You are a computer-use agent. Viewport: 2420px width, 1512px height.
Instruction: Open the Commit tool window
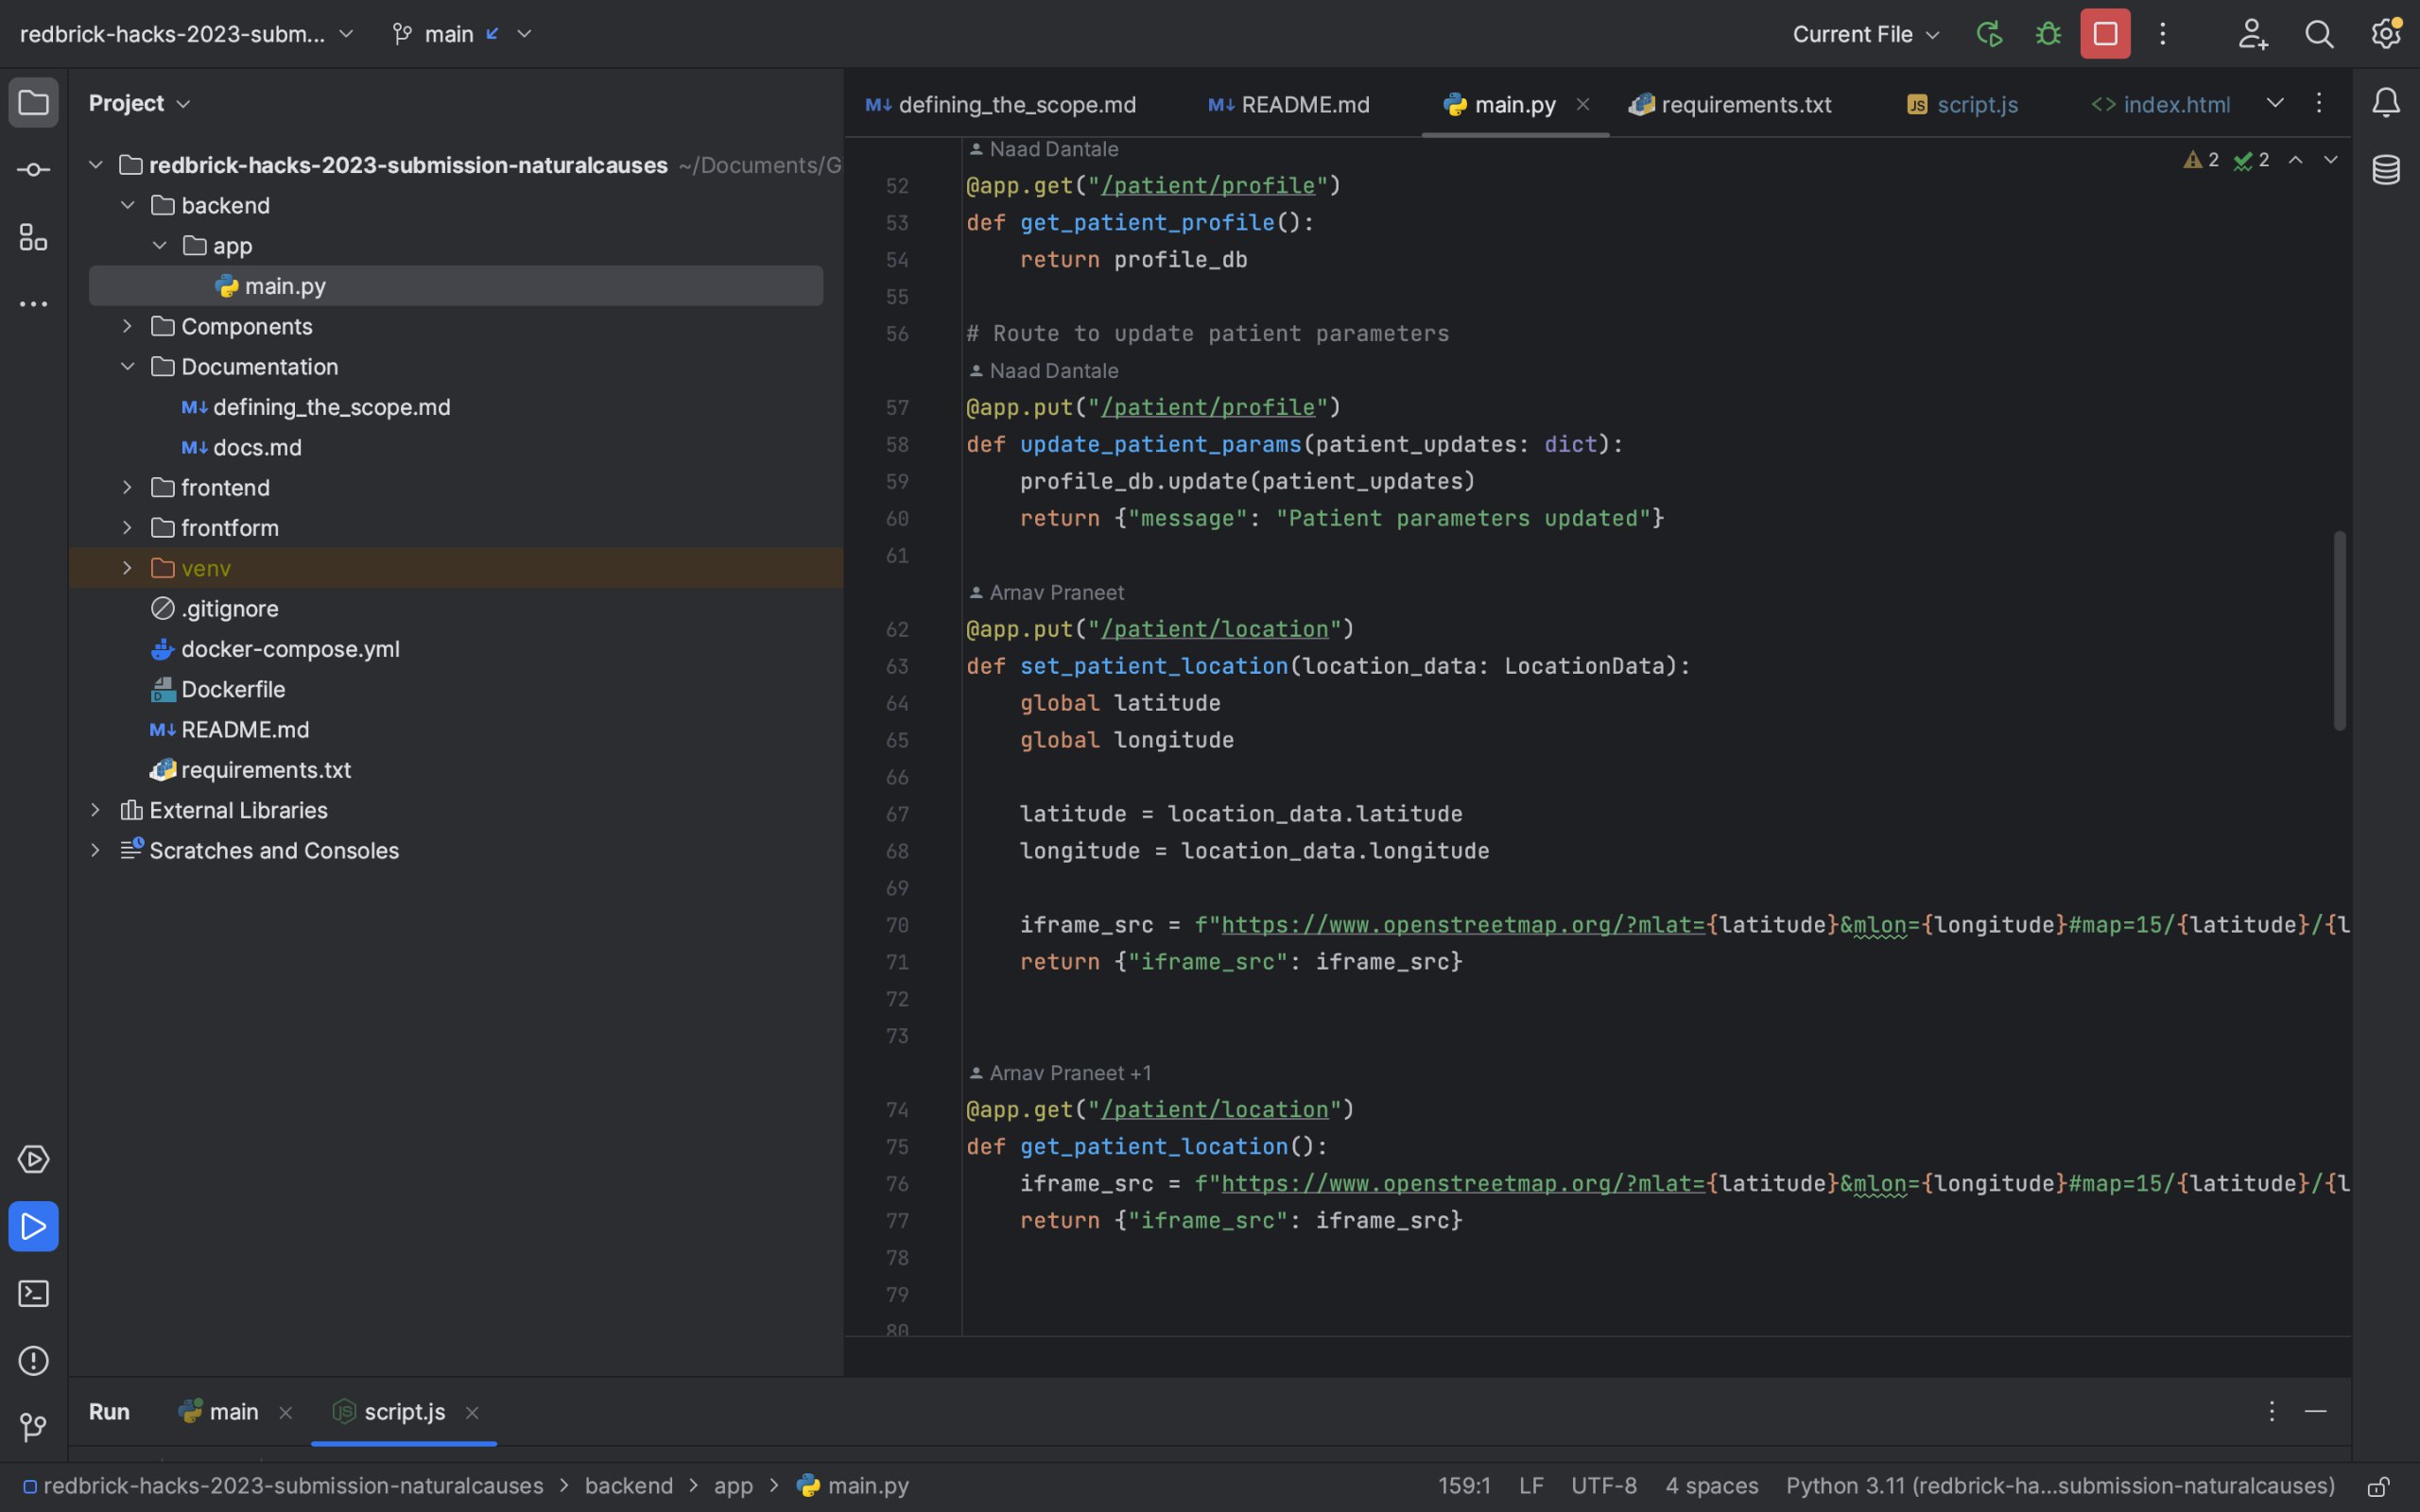click(33, 170)
